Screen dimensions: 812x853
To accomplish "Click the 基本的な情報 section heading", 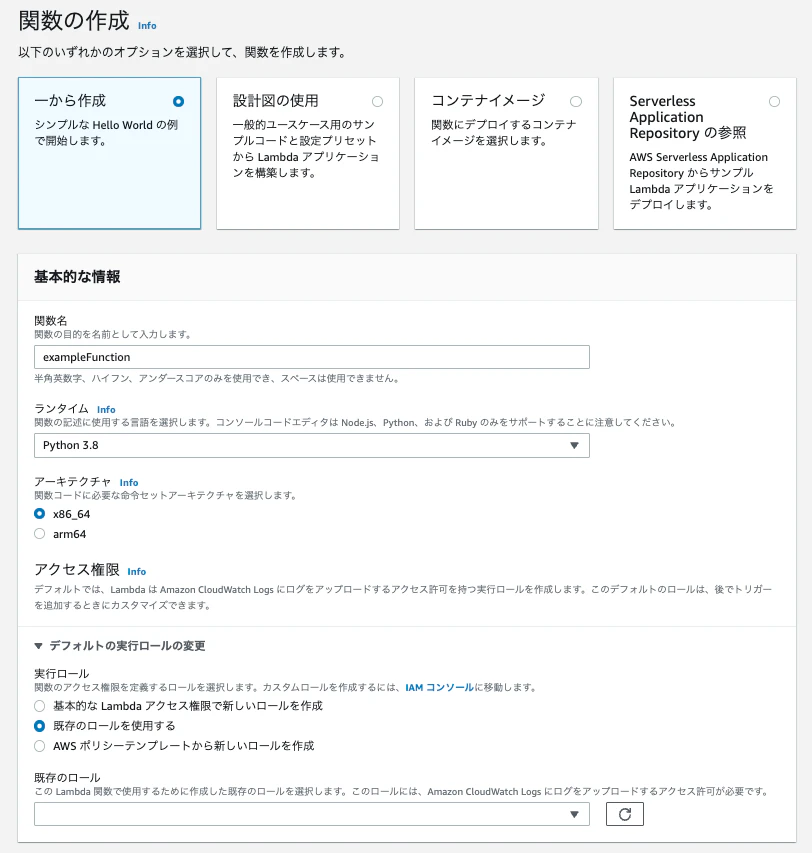I will tap(77, 277).
